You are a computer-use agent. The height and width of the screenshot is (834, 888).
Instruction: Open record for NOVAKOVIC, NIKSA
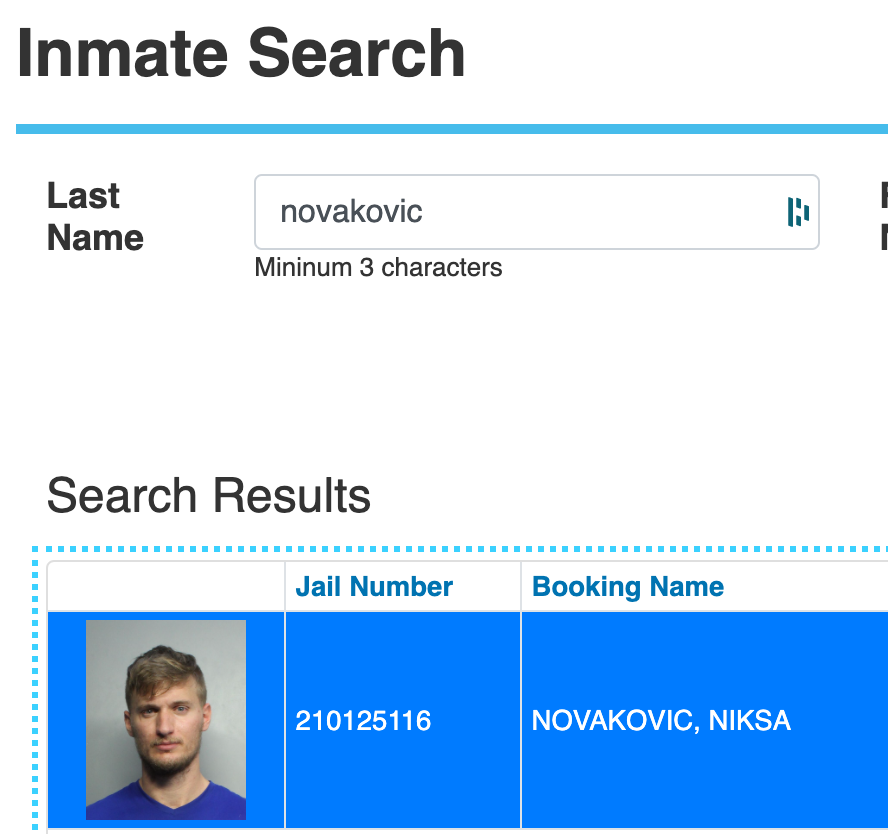pos(661,720)
